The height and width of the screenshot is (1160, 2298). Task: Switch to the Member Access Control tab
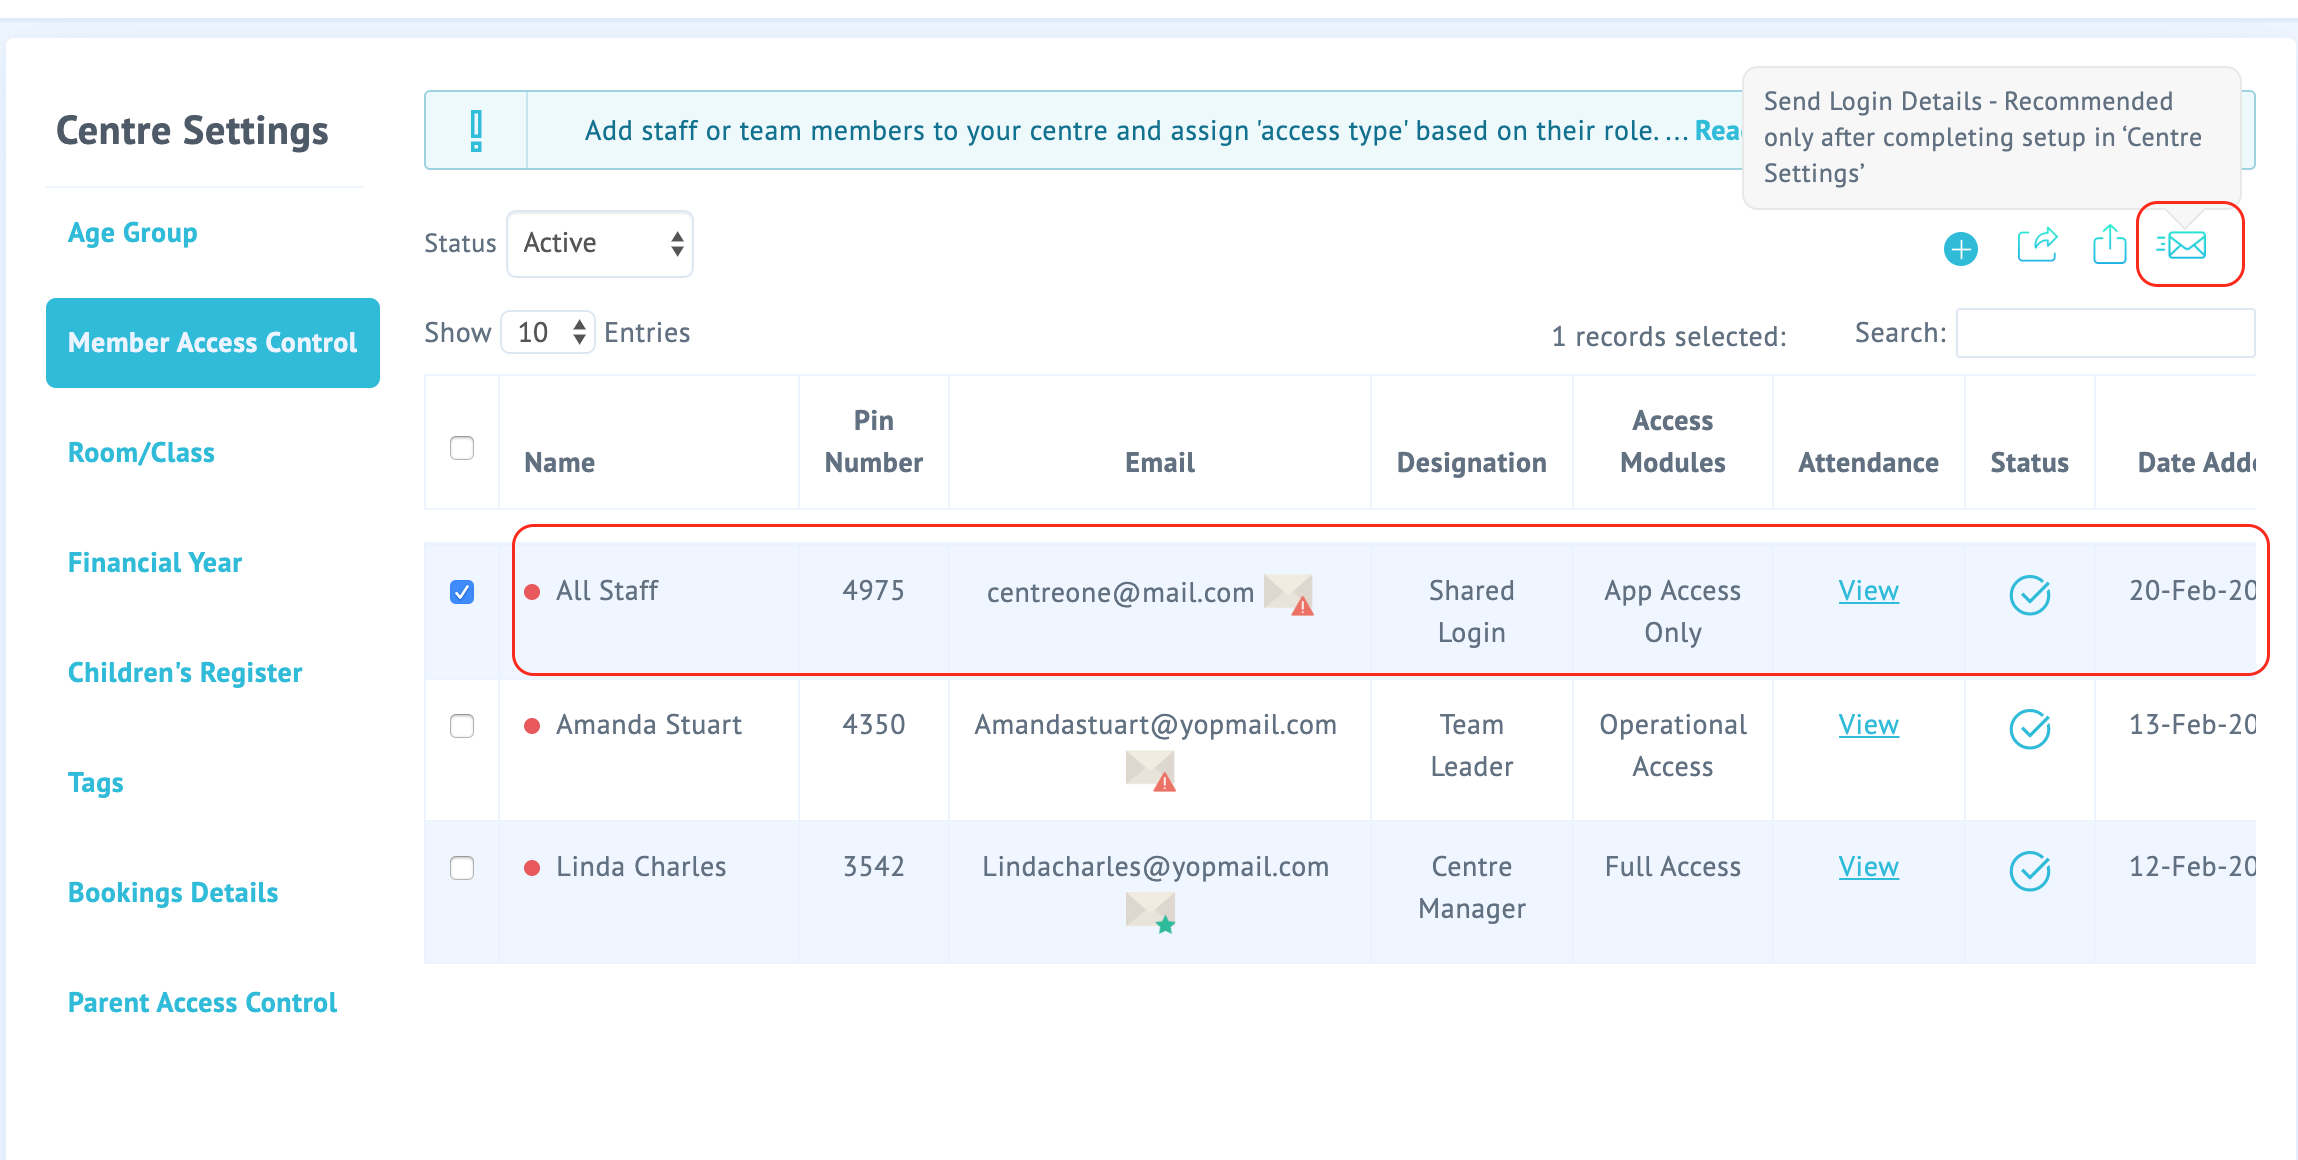213,342
